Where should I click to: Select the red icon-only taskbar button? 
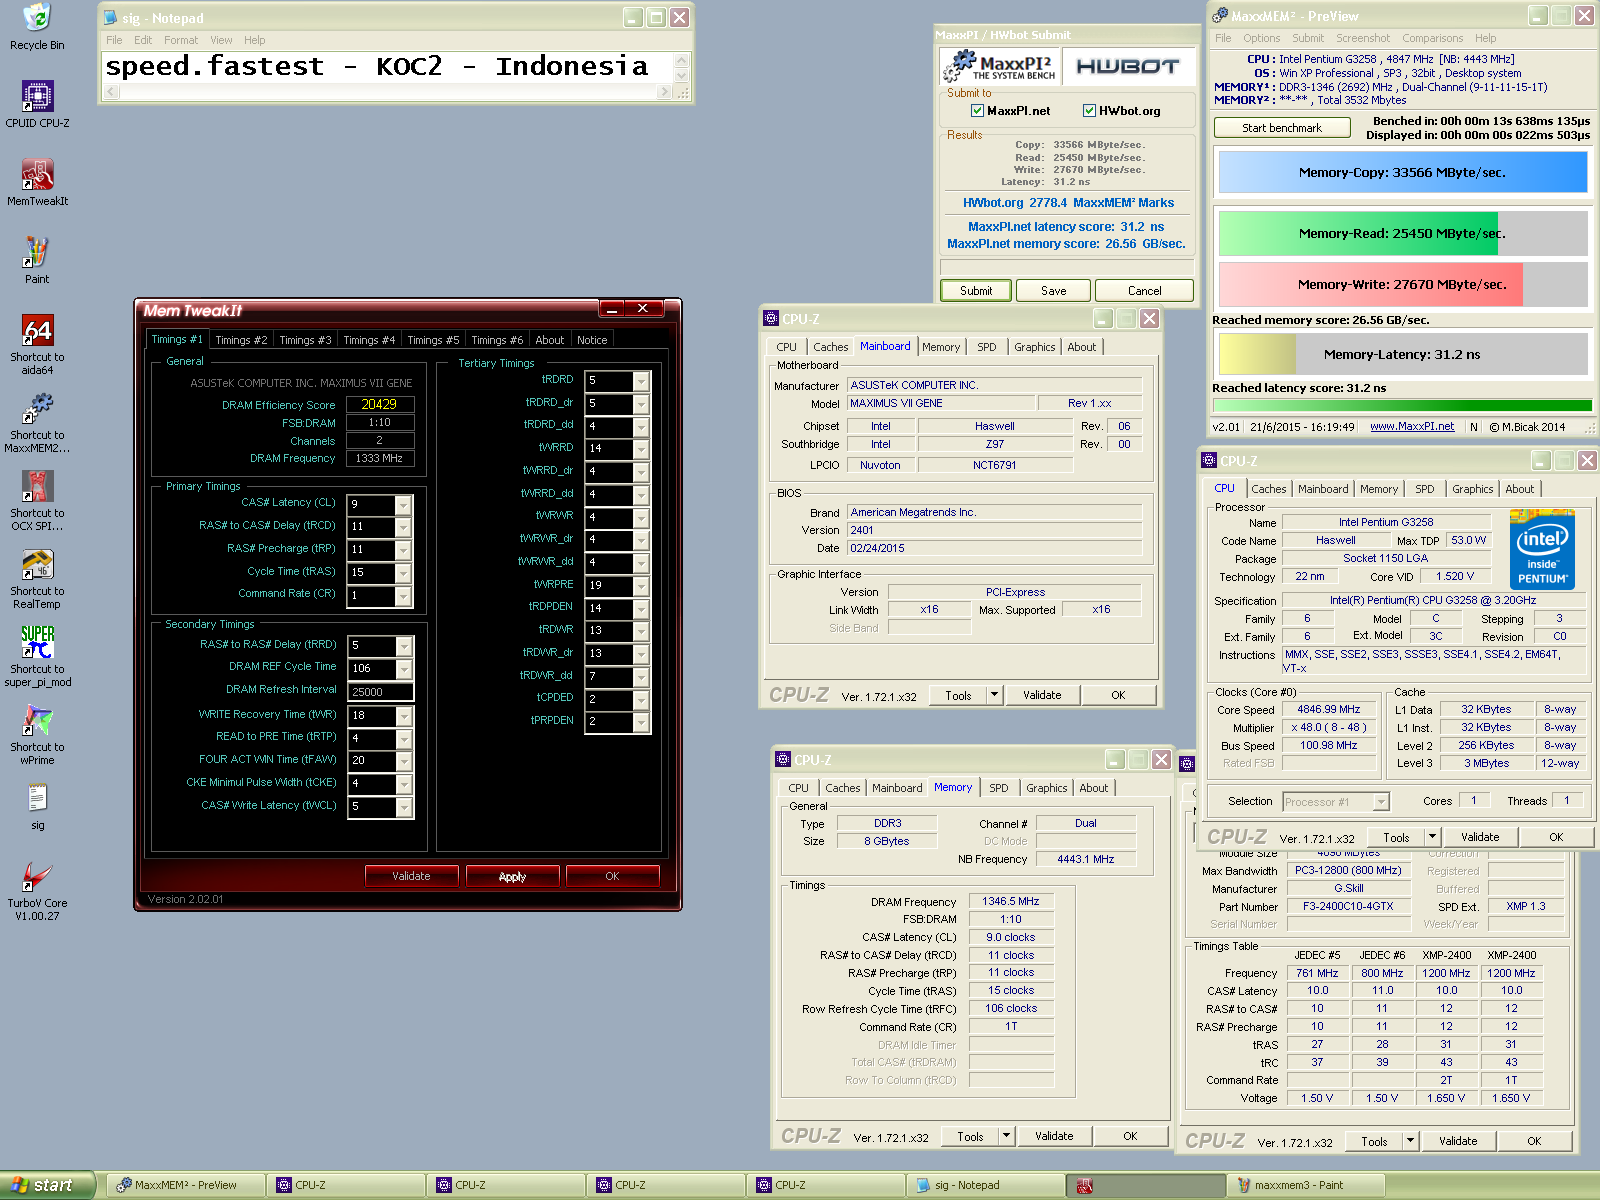tap(1146, 1185)
